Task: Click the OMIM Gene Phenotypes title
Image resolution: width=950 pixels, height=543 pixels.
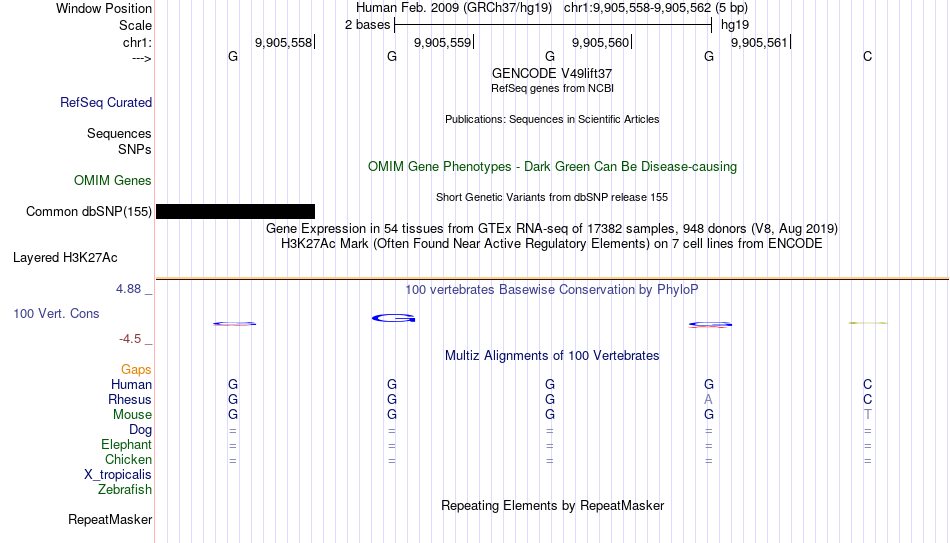Action: coord(552,167)
